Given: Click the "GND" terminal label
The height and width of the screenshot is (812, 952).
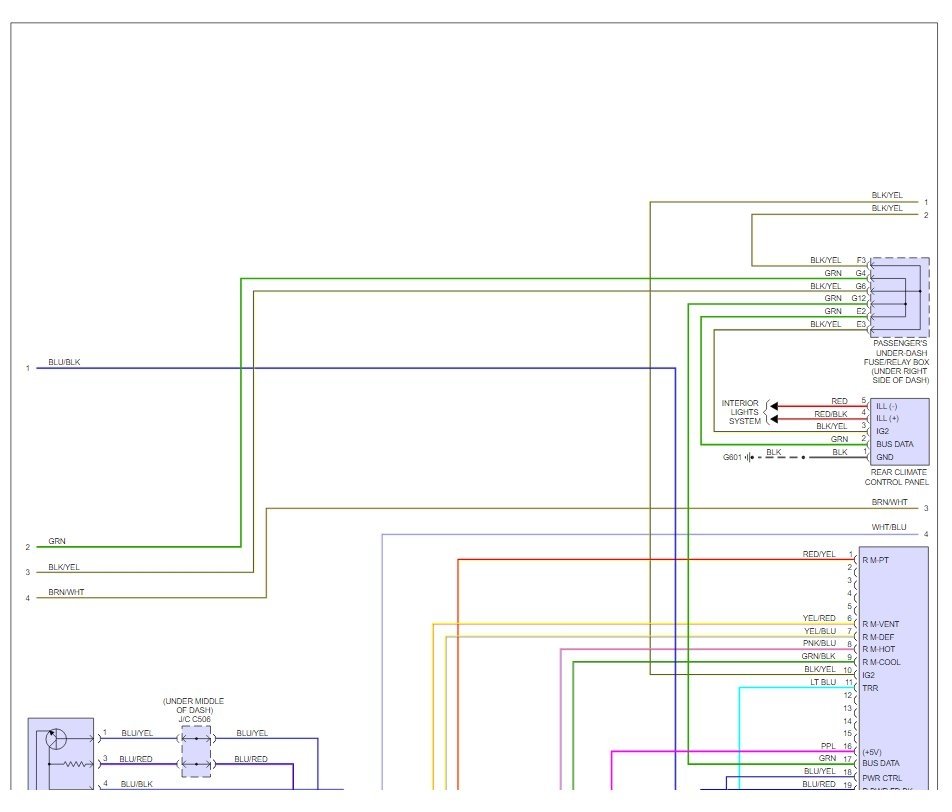Looking at the screenshot, I should pyautogui.click(x=885, y=457).
